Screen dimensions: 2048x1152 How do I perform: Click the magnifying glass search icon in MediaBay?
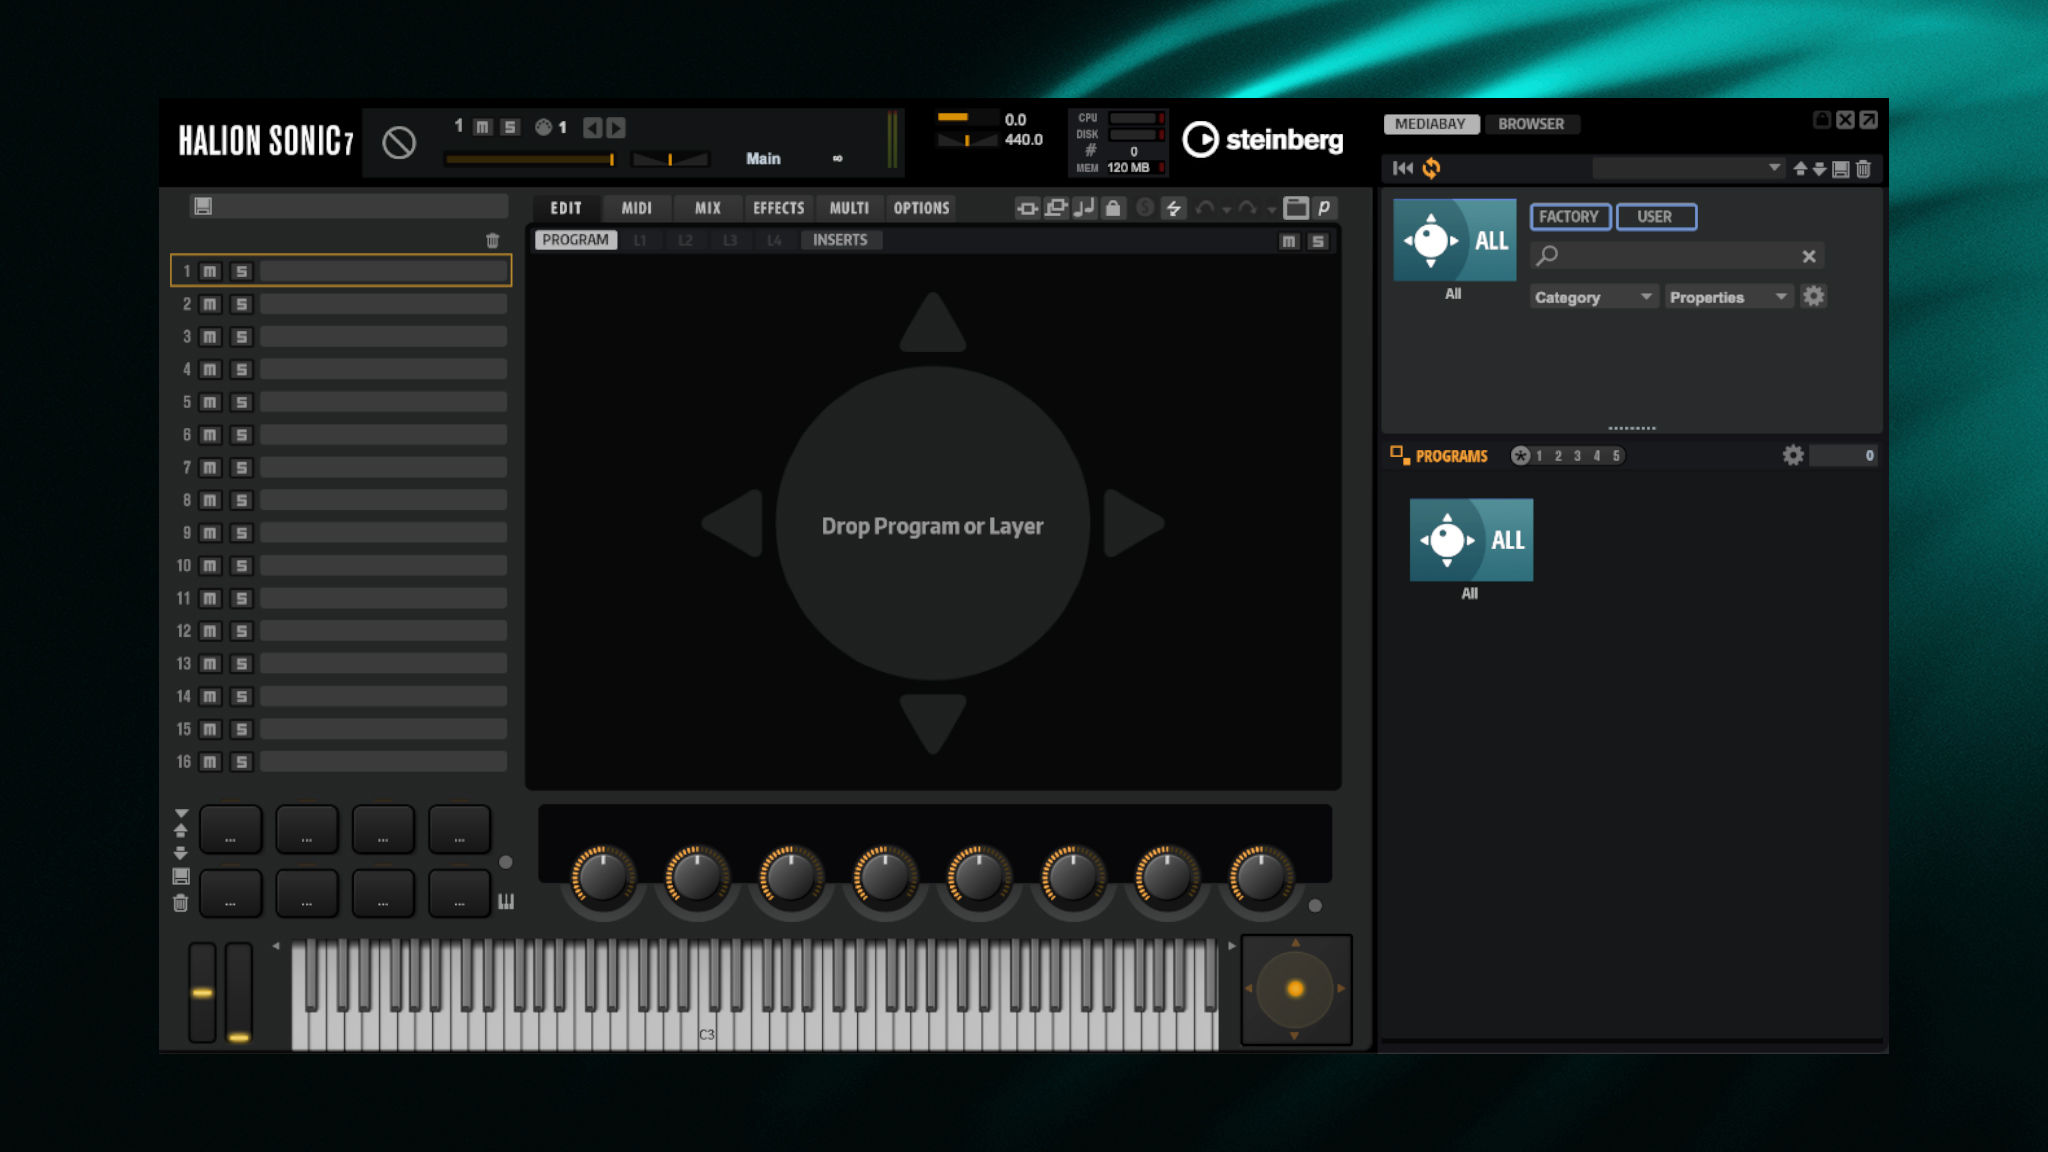pyautogui.click(x=1548, y=256)
